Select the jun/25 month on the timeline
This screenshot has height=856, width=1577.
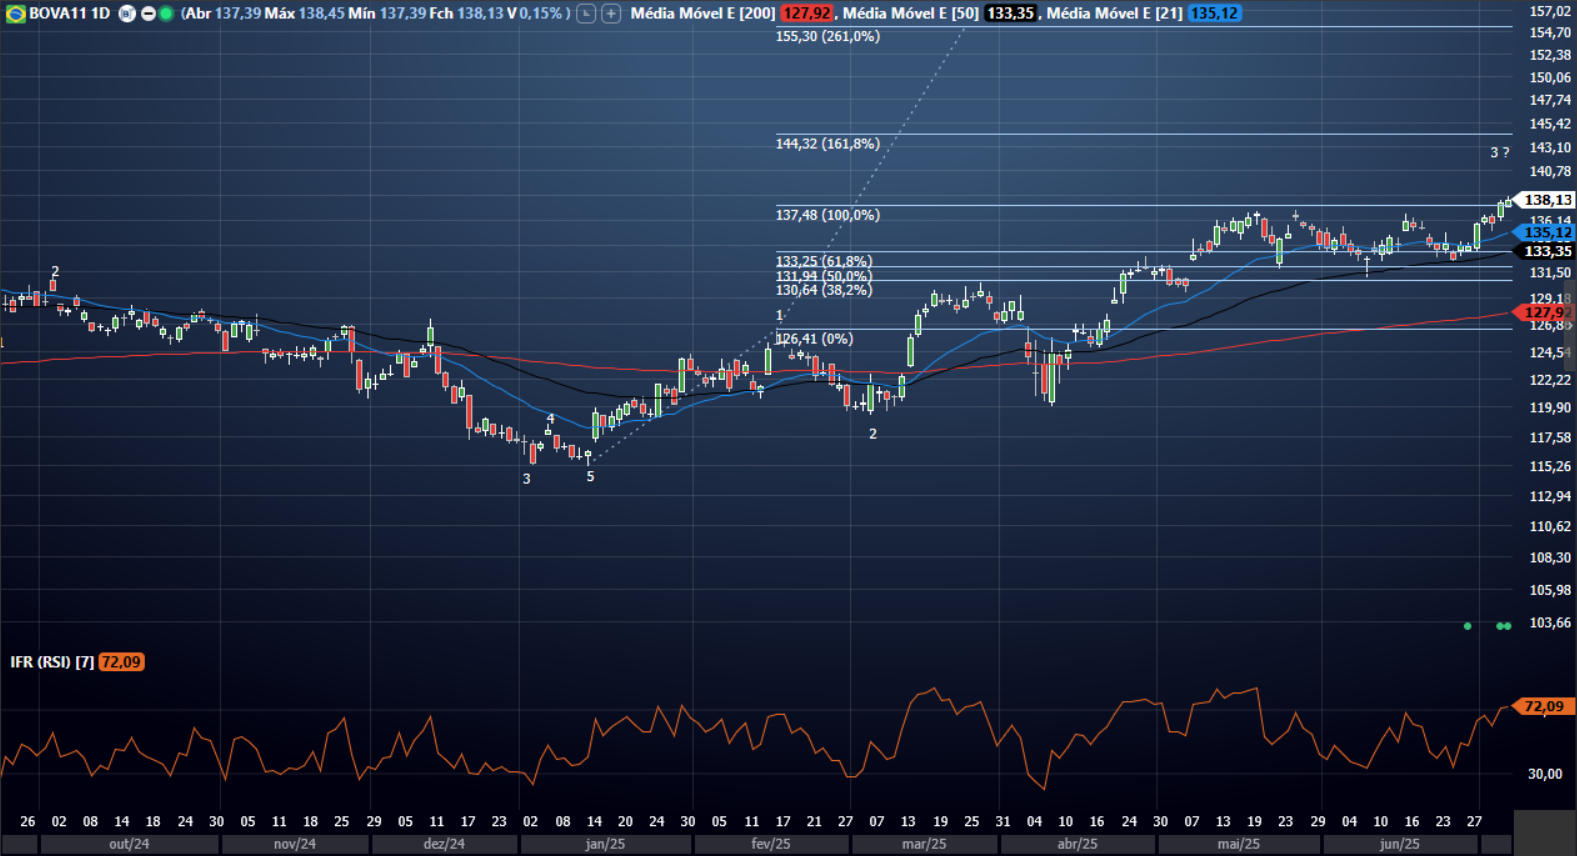[x=1399, y=844]
